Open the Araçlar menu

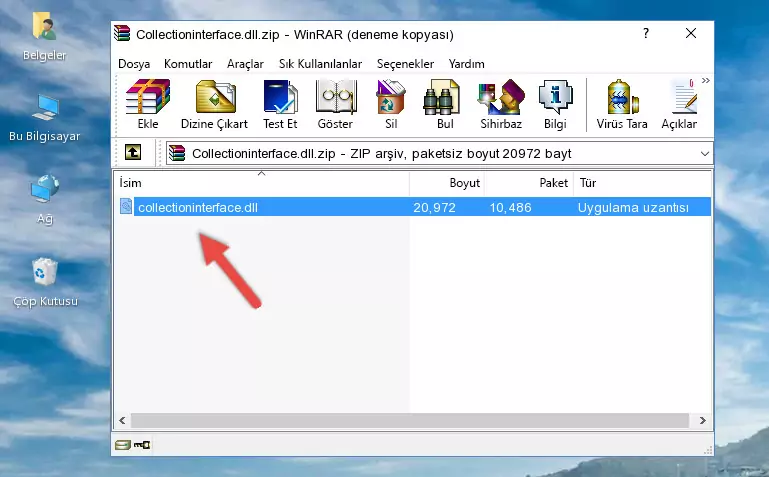click(245, 64)
